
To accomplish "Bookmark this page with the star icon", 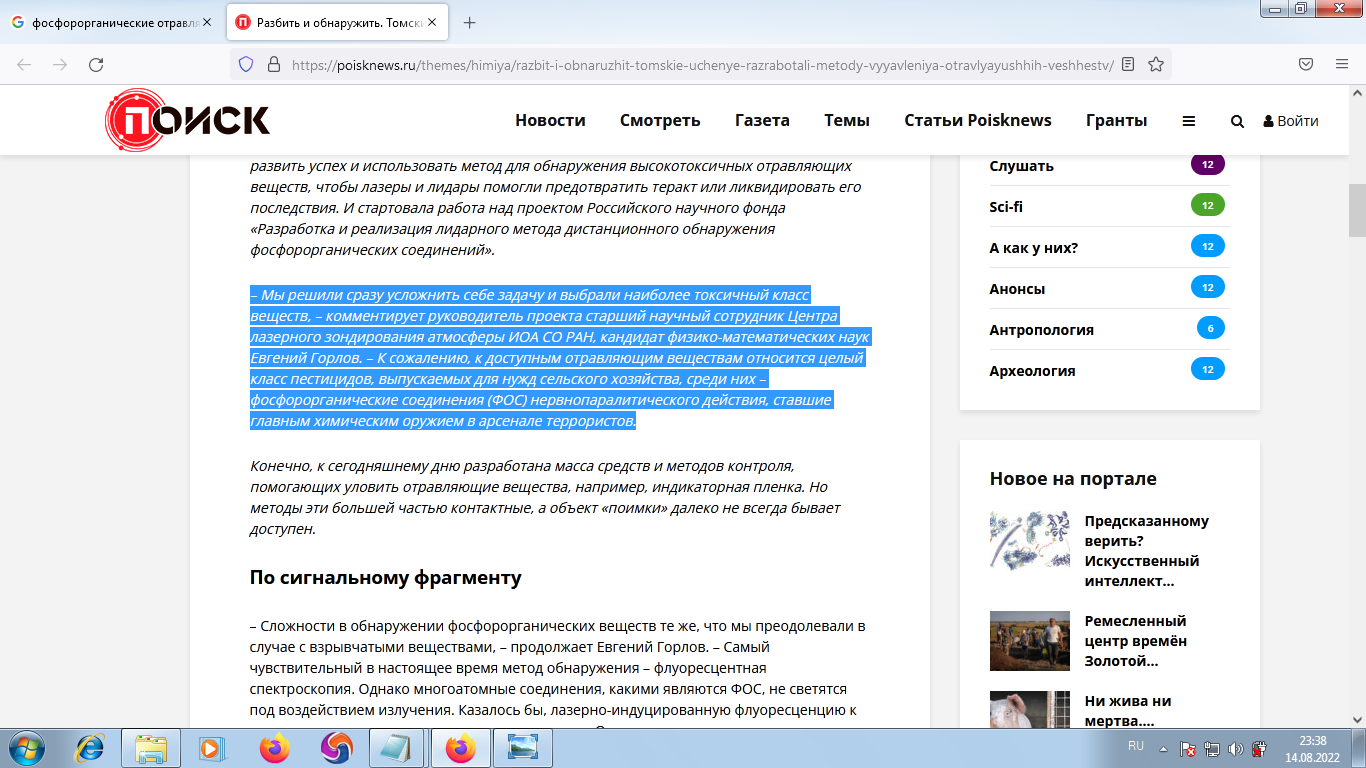I will pos(1156,64).
